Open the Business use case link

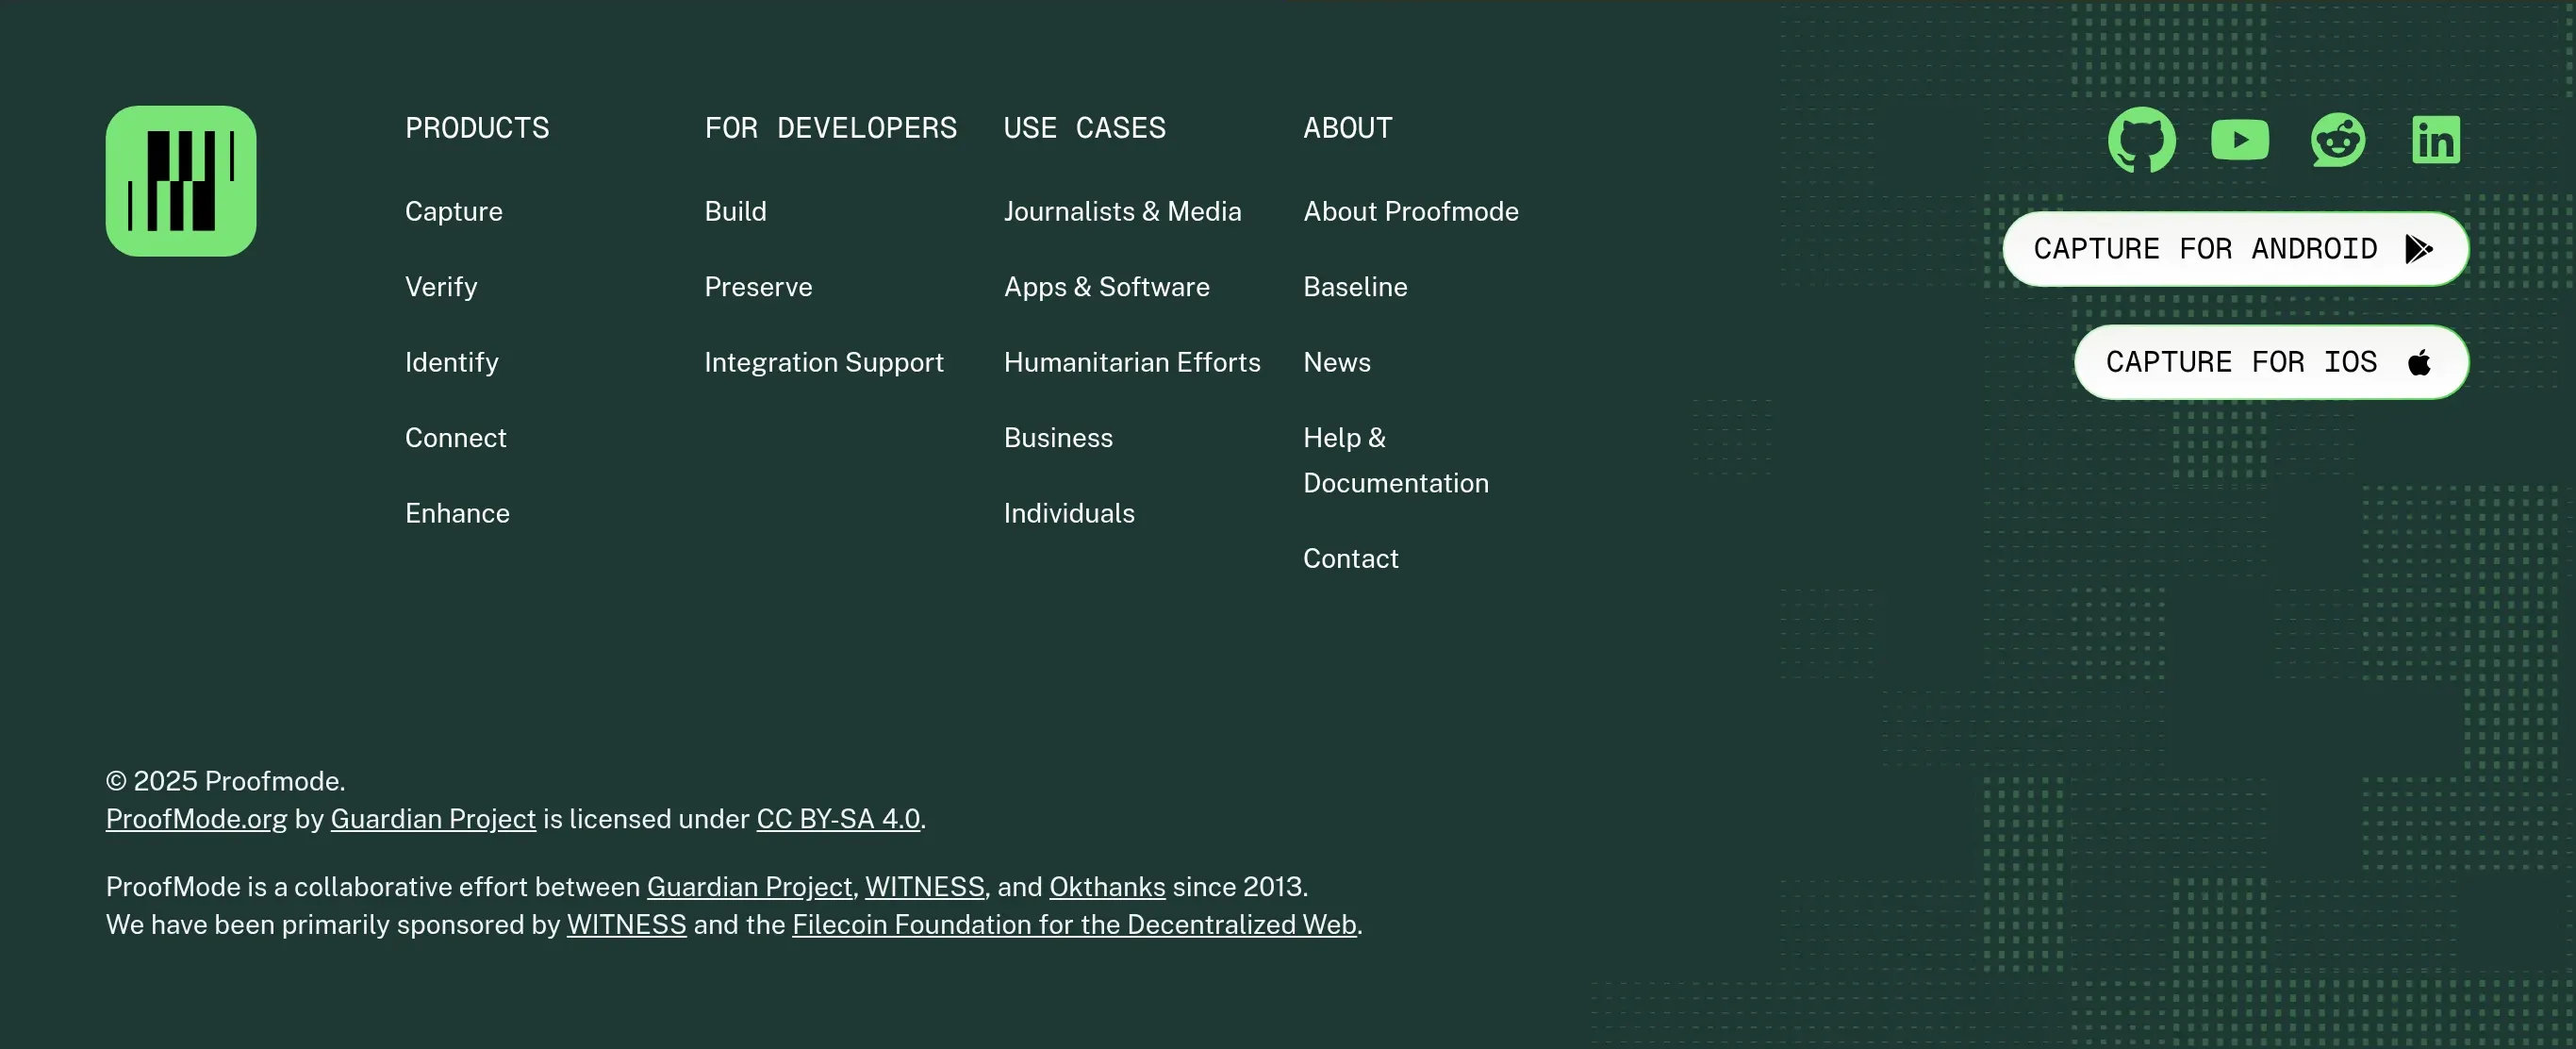pyautogui.click(x=1058, y=438)
